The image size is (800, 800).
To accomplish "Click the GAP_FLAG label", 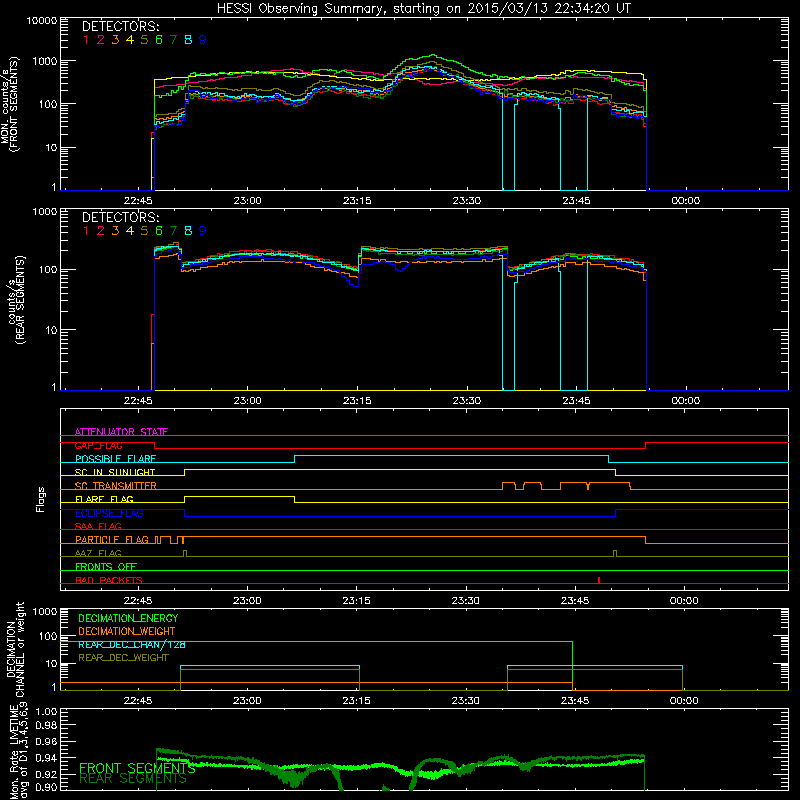I will coord(98,445).
